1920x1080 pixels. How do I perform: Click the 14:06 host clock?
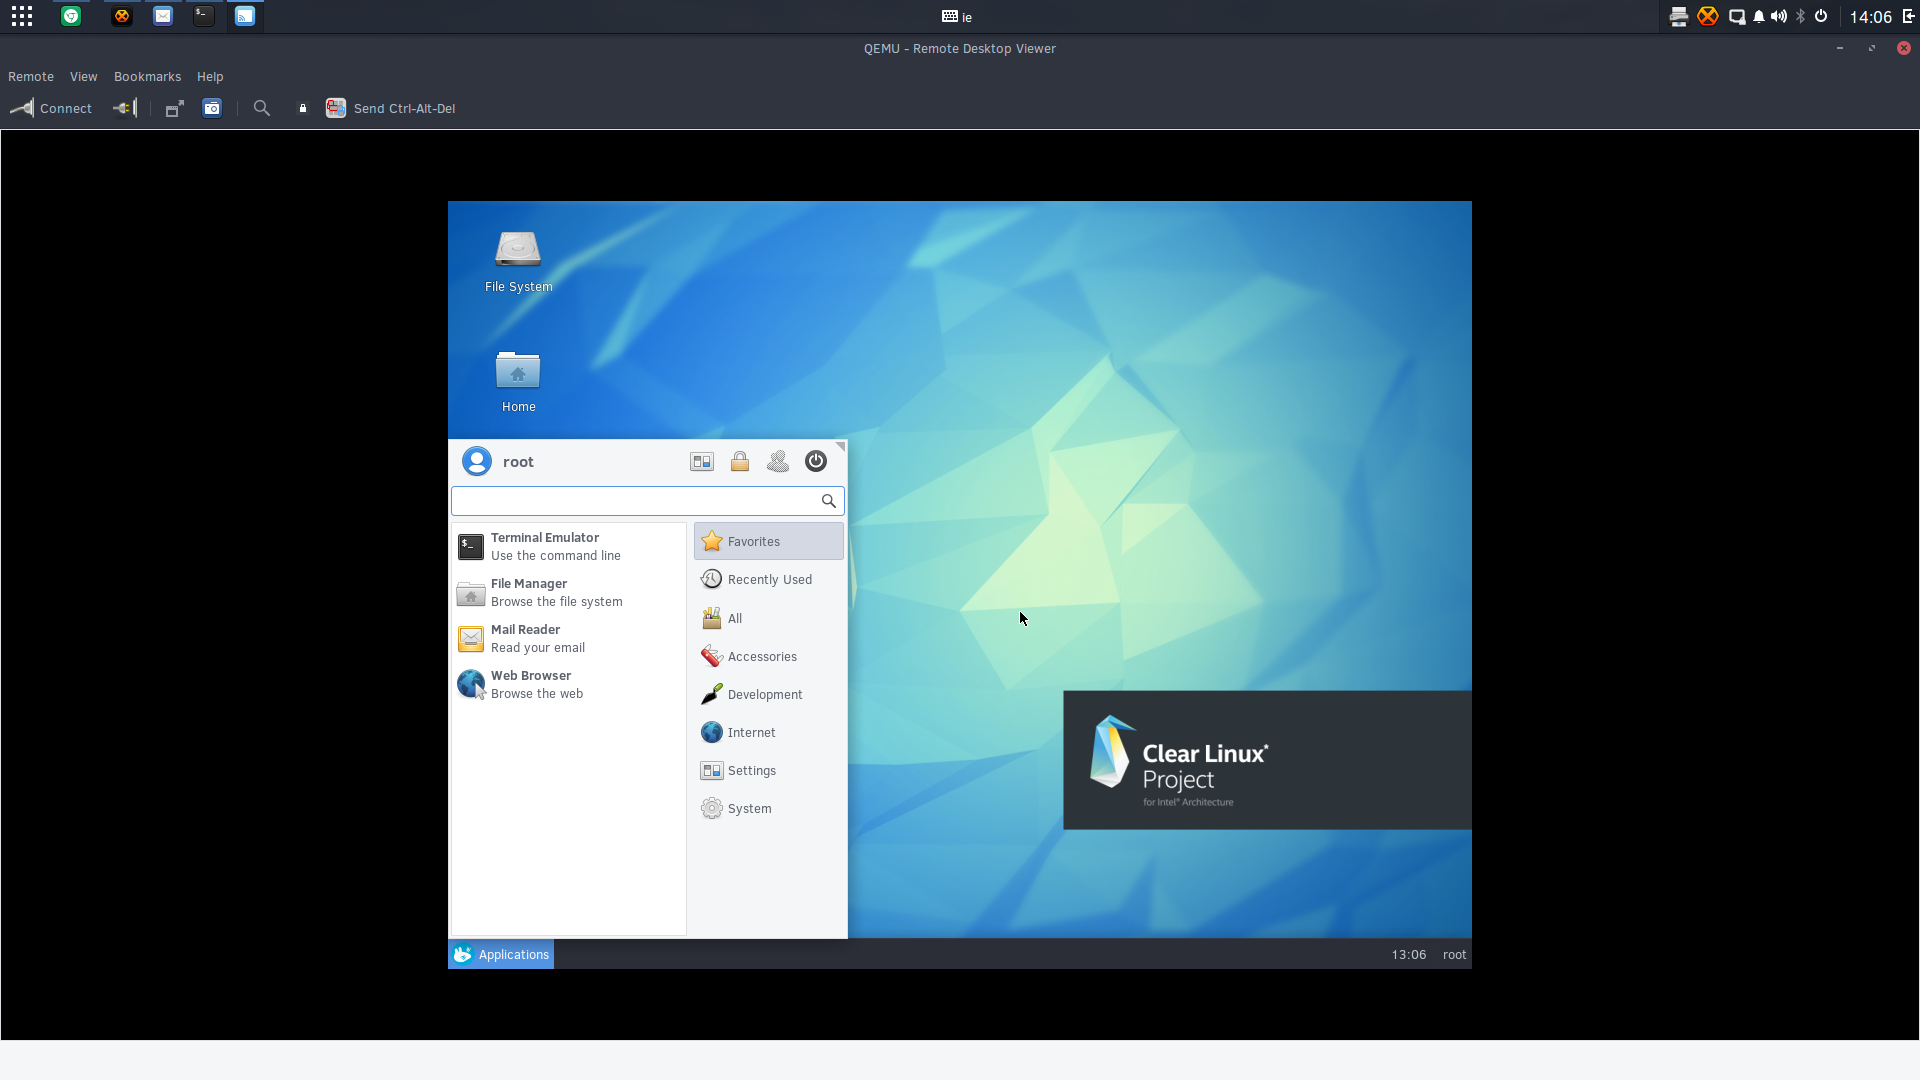pos(1870,17)
